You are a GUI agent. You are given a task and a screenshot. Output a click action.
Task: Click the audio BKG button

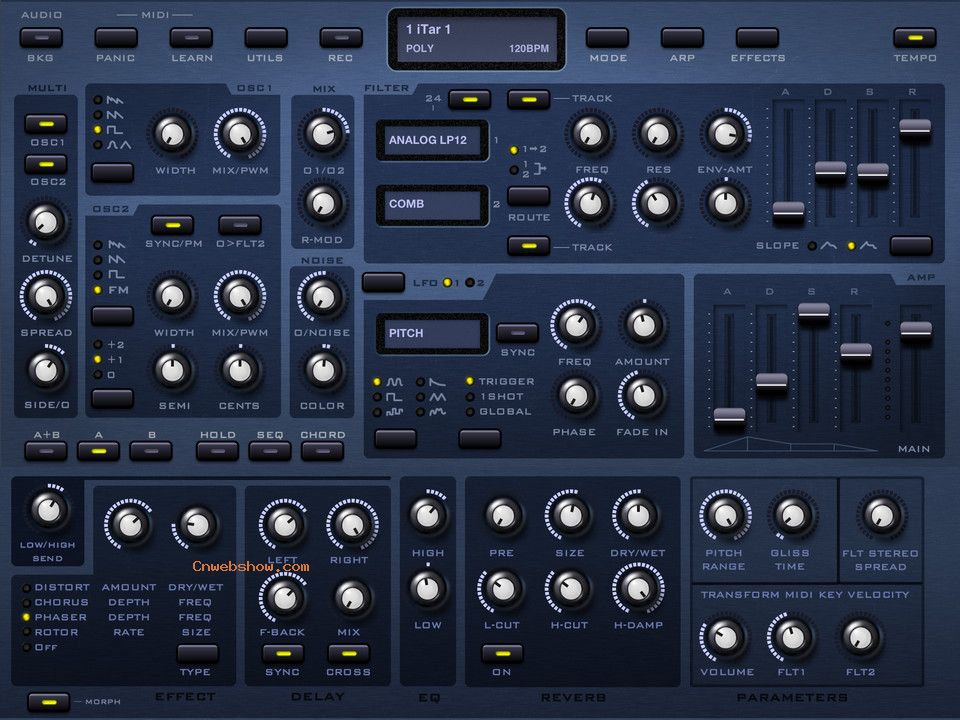41,38
